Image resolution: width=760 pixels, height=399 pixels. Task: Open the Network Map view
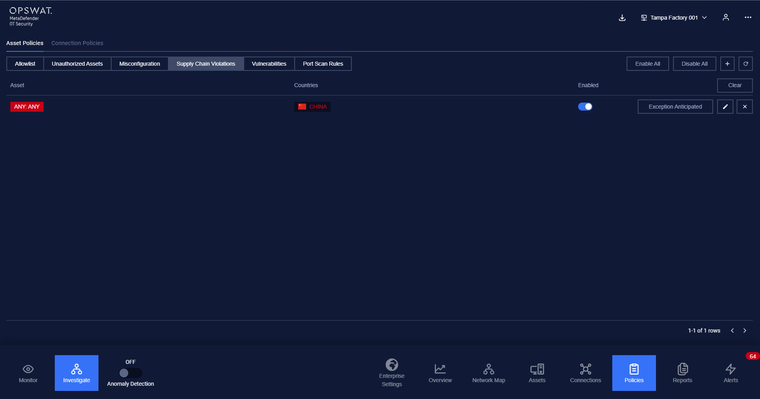pos(489,373)
